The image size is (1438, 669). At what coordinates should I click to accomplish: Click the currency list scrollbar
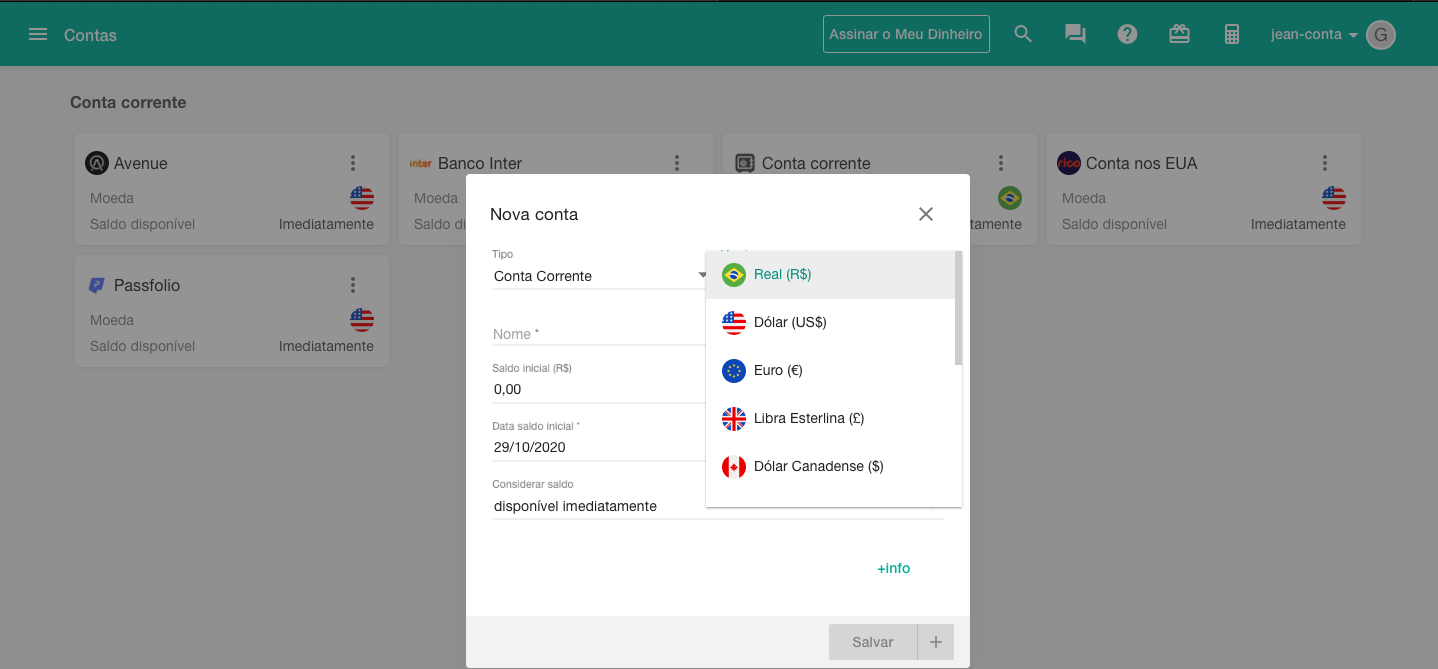[x=958, y=310]
